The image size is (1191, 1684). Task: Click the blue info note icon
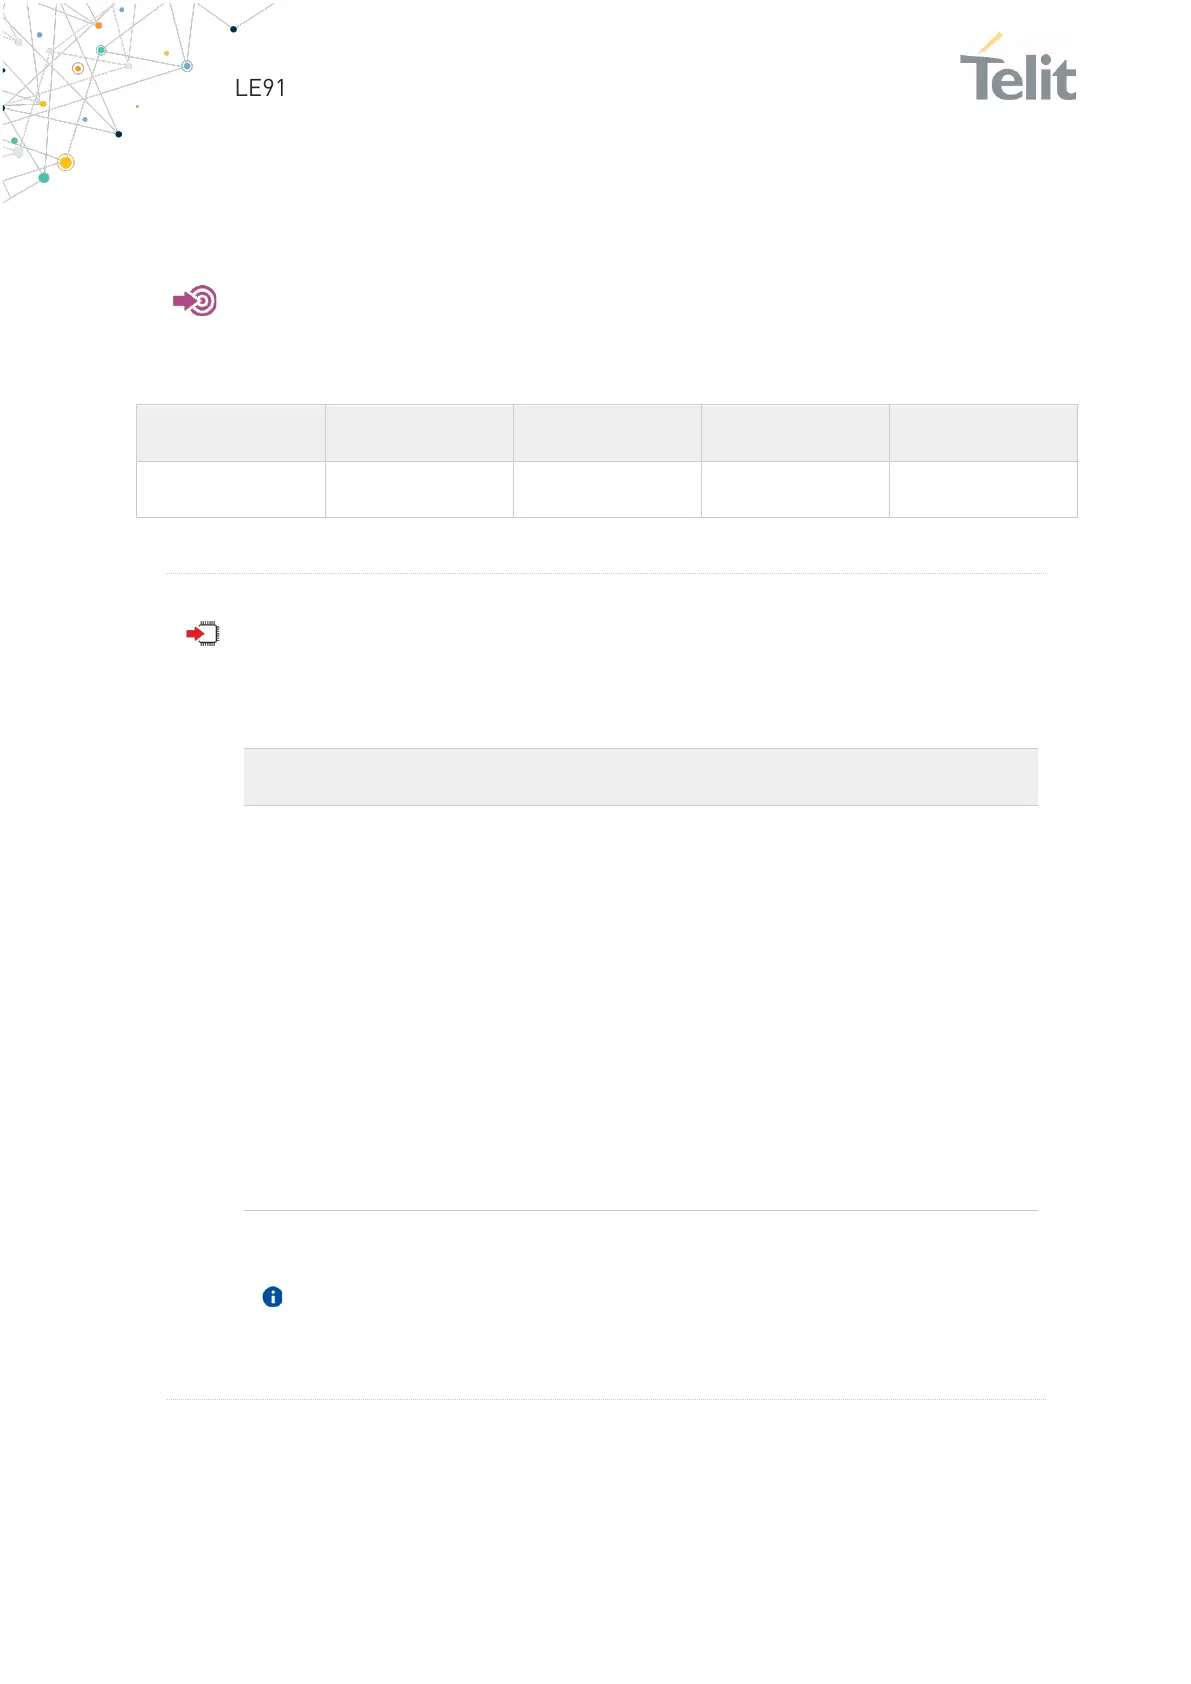click(272, 1297)
